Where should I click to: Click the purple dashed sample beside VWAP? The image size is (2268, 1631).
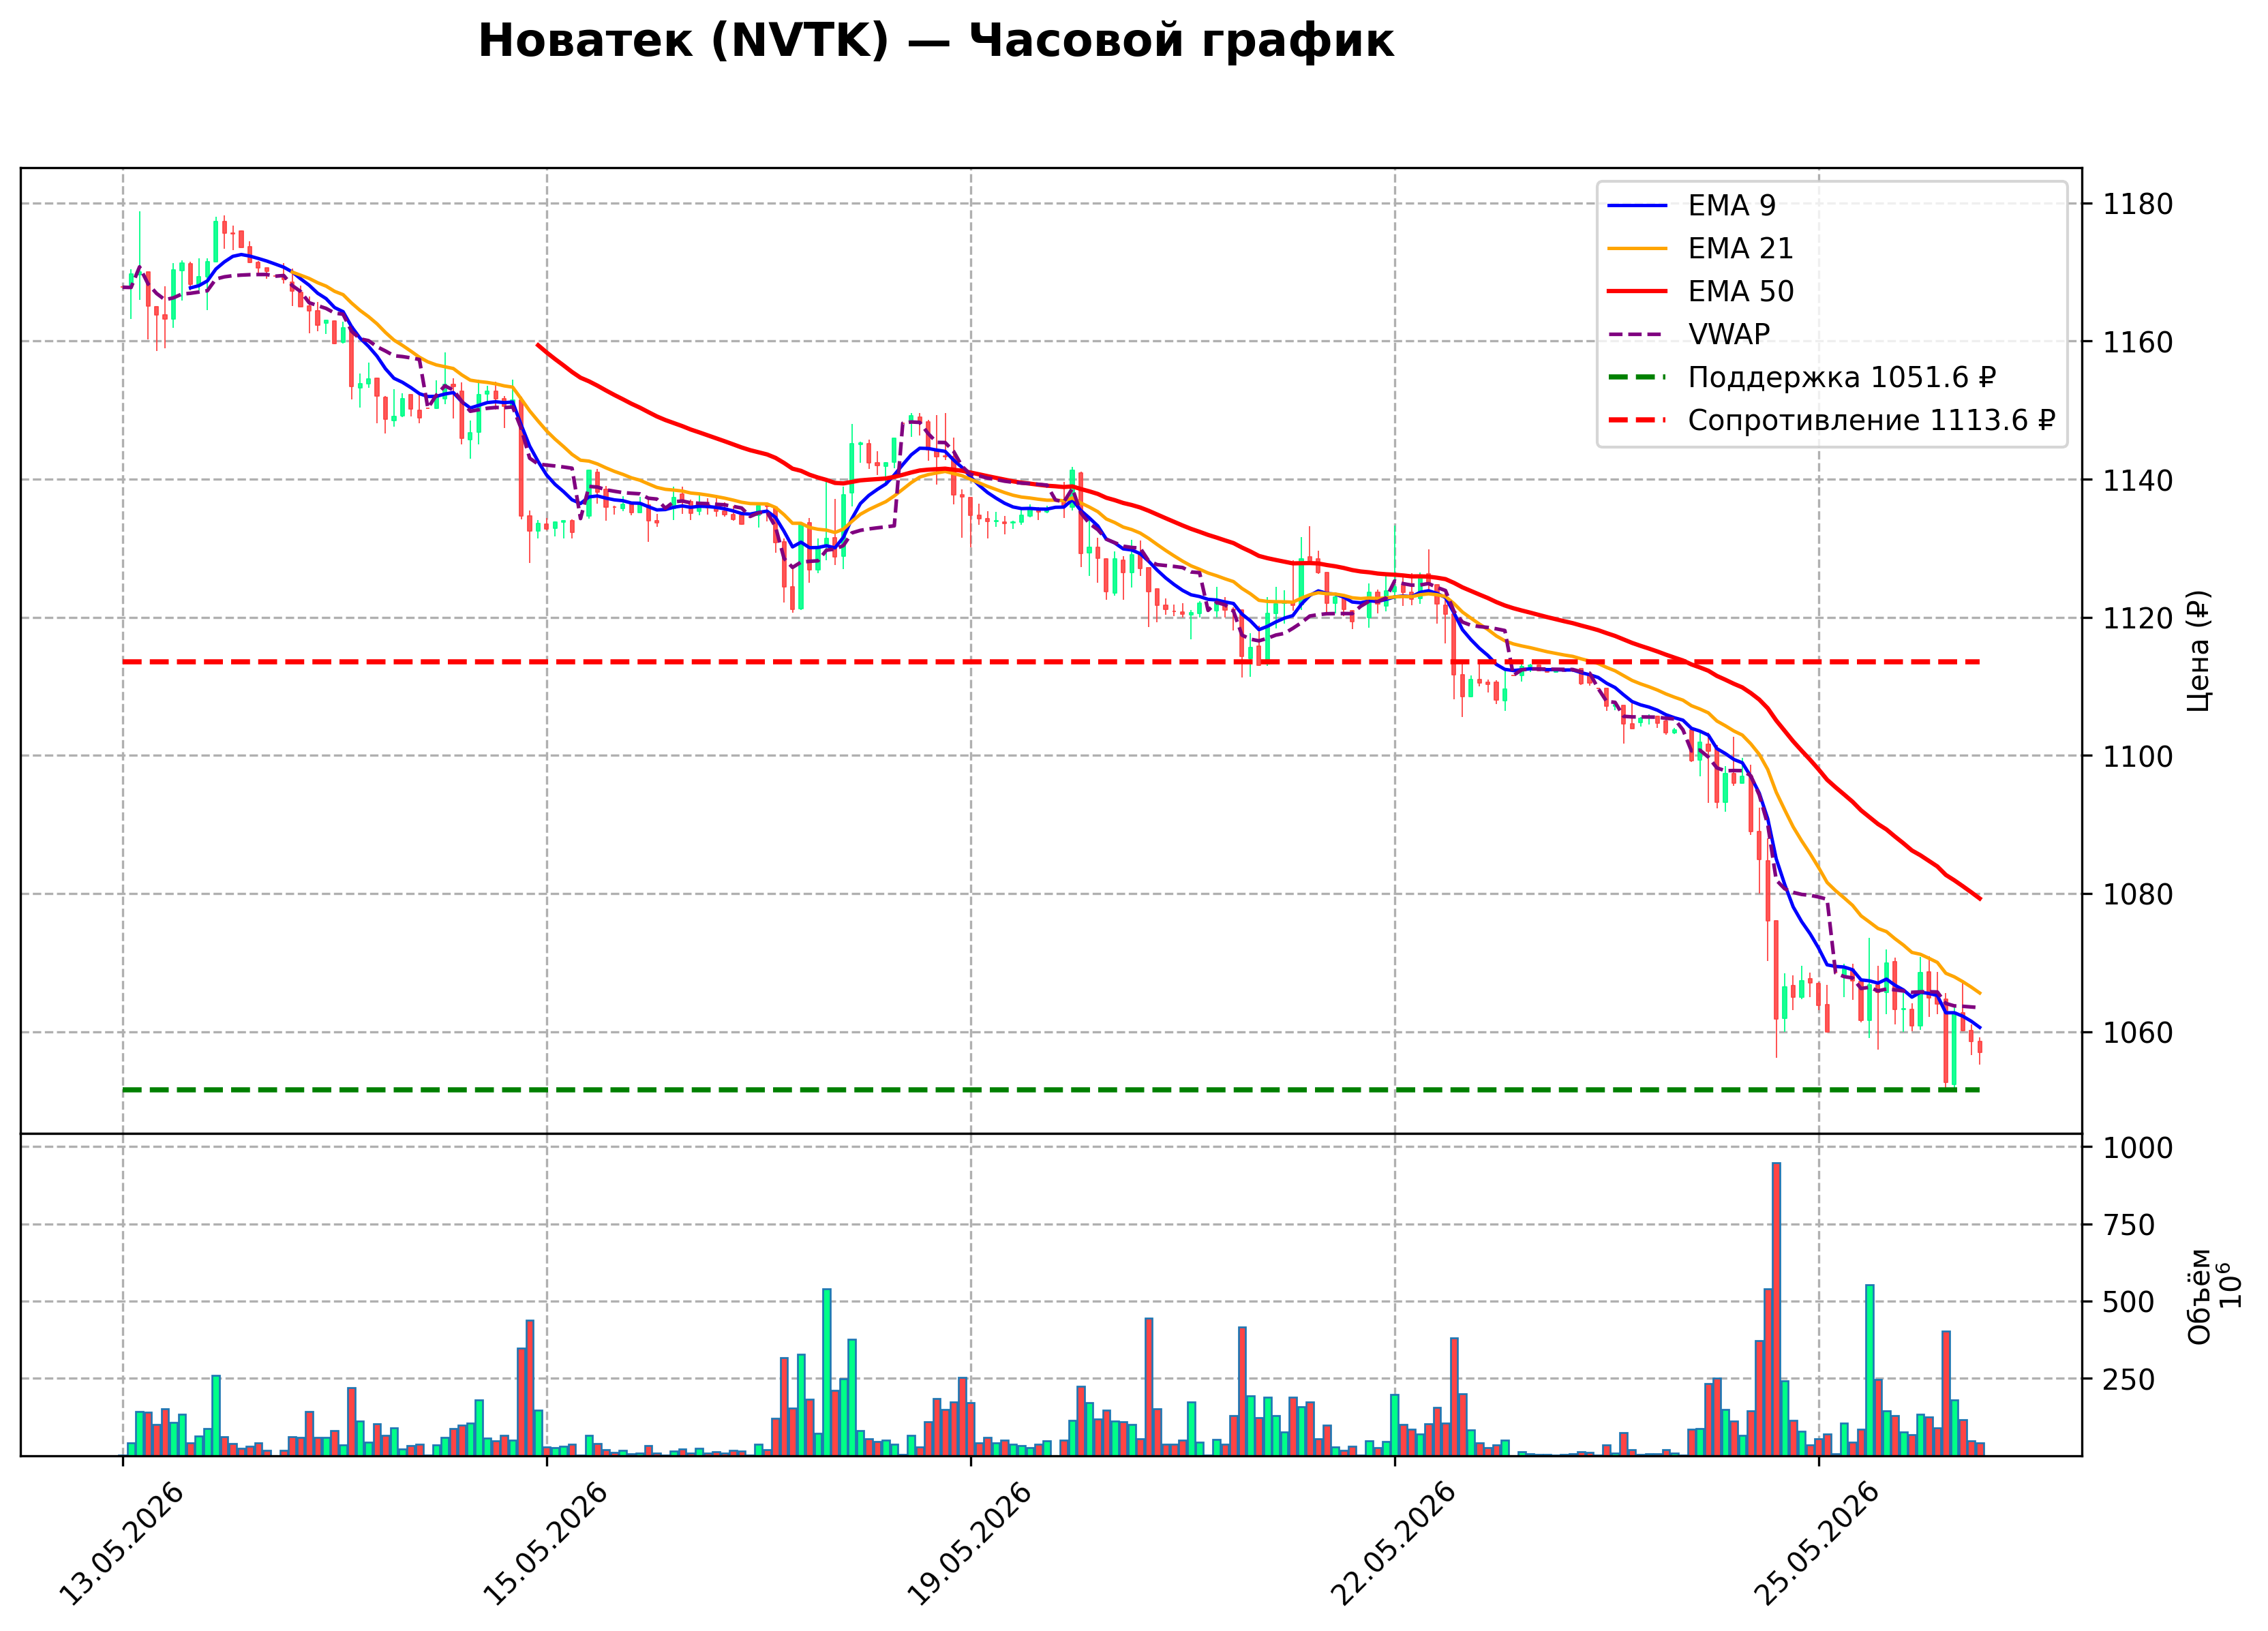(x=1638, y=335)
